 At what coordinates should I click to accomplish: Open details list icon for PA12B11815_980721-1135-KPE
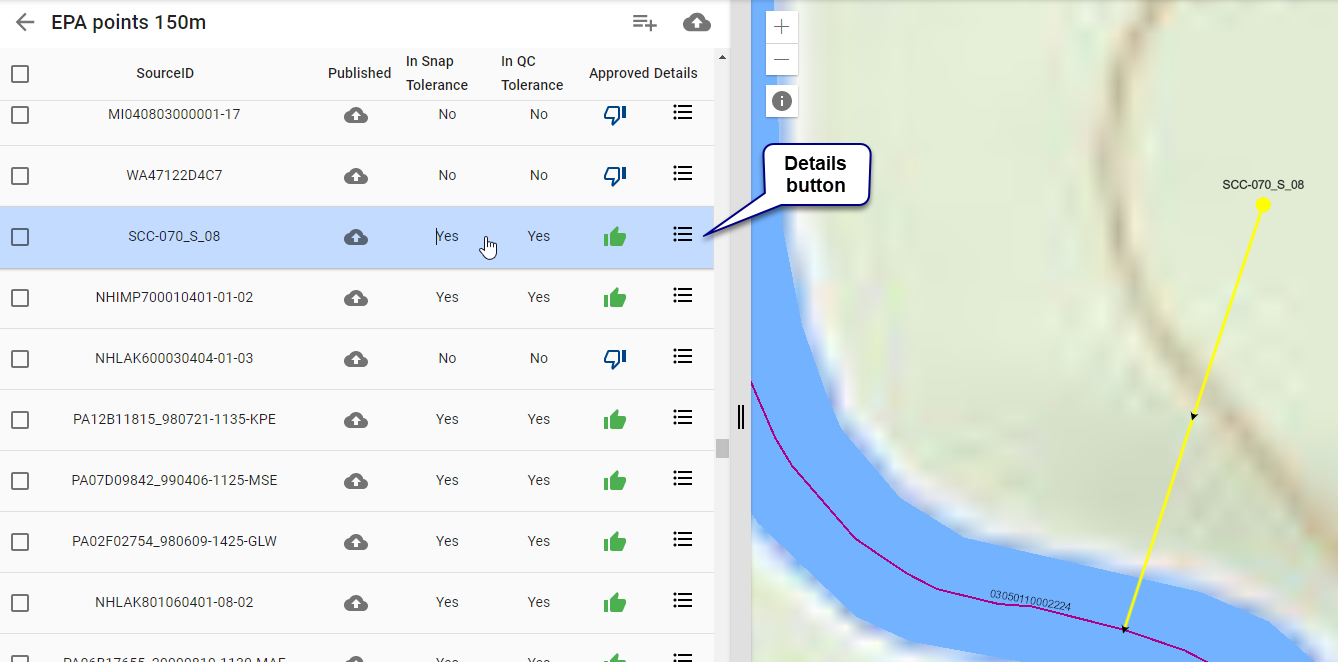pyautogui.click(x=683, y=417)
